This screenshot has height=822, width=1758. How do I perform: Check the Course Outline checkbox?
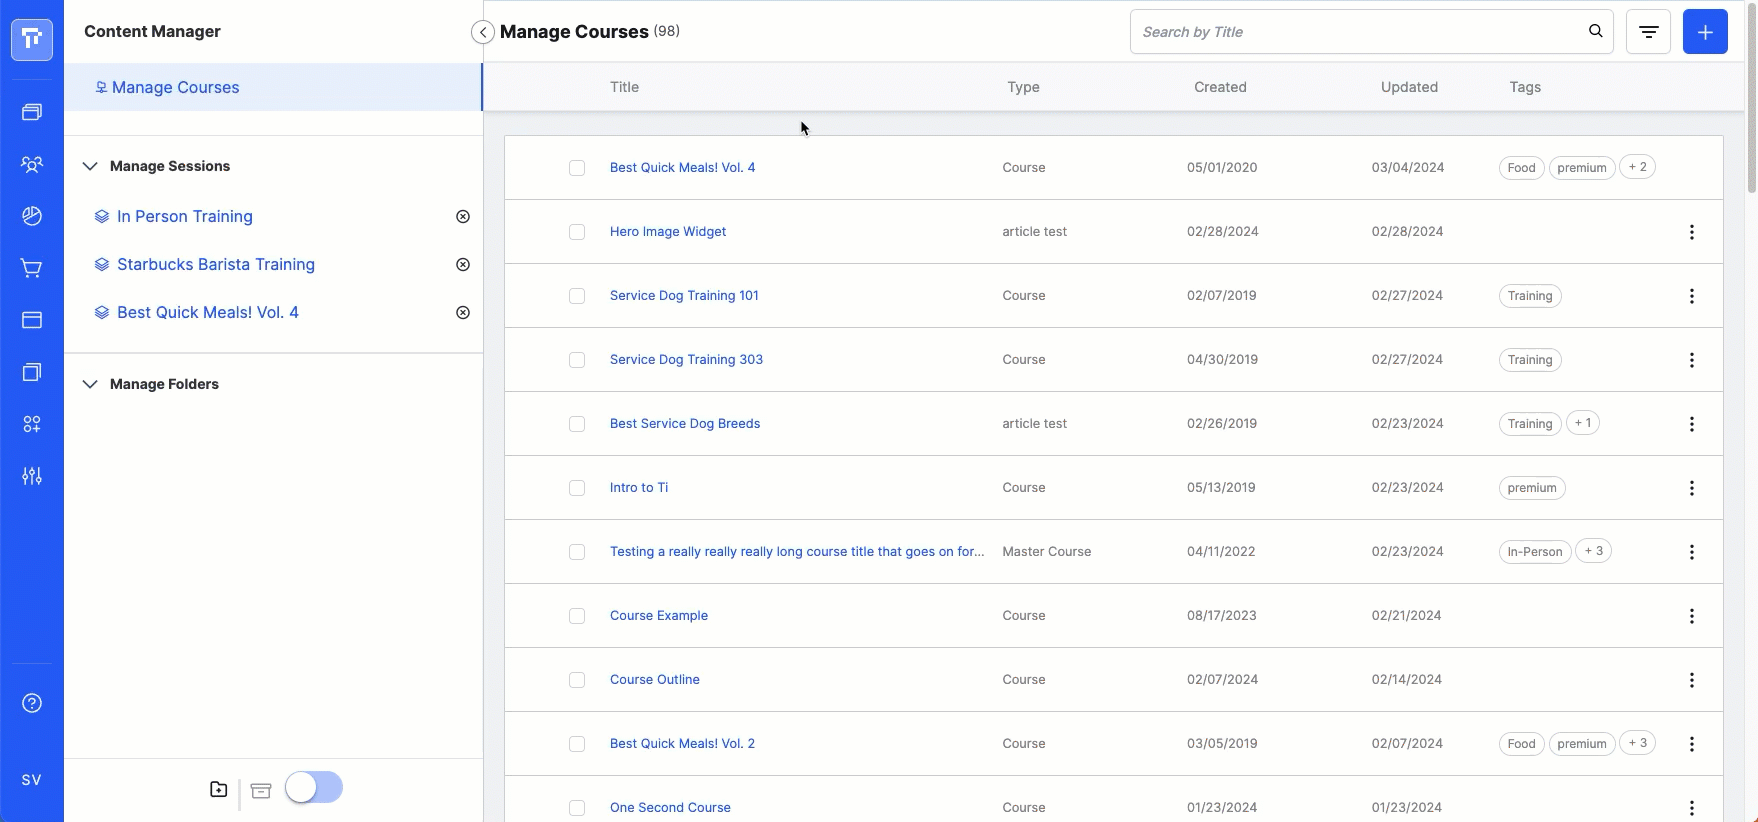click(577, 680)
